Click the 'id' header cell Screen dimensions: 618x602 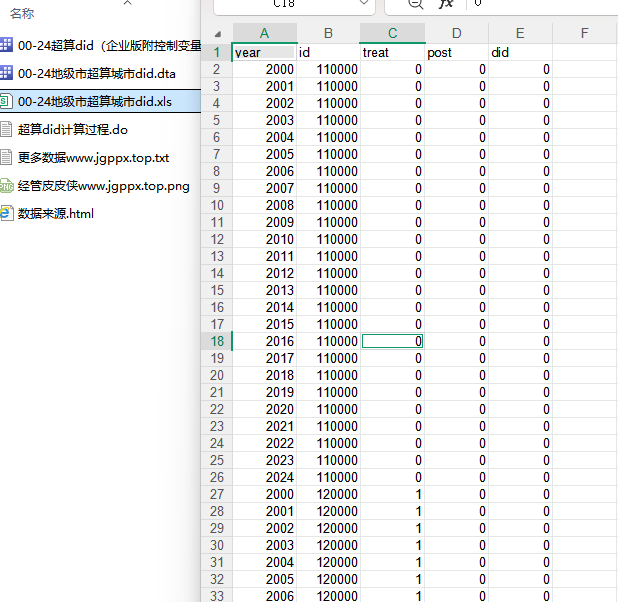[x=328, y=52]
